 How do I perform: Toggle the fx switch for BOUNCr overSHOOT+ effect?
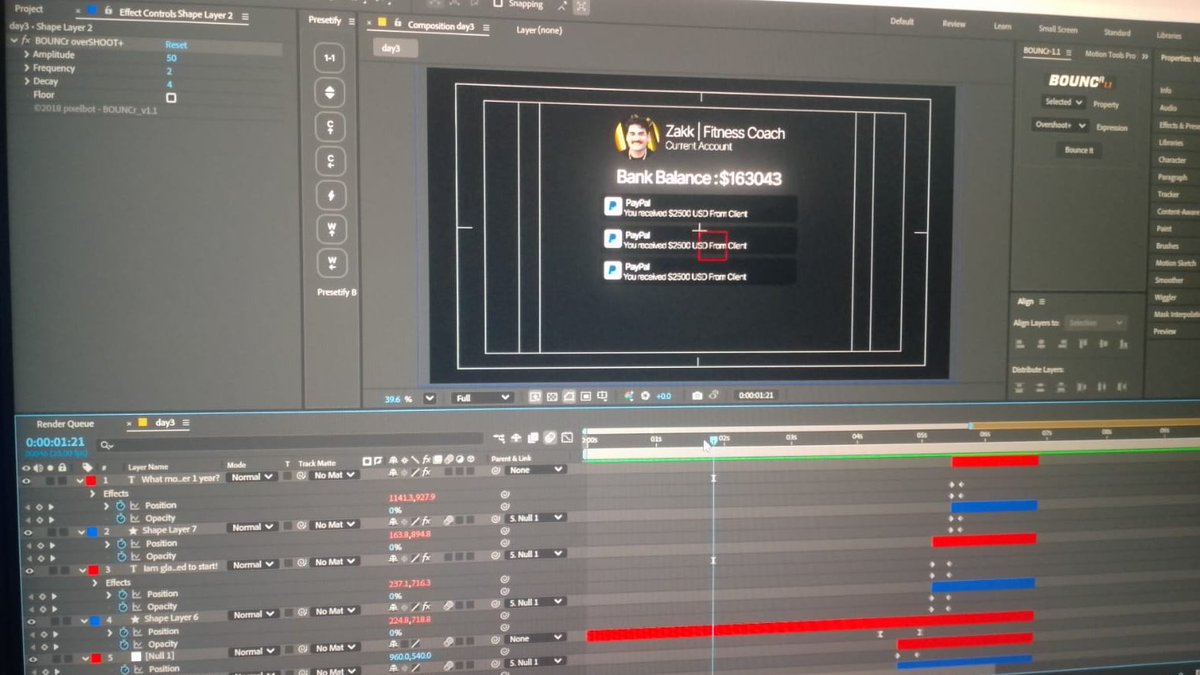coord(25,42)
